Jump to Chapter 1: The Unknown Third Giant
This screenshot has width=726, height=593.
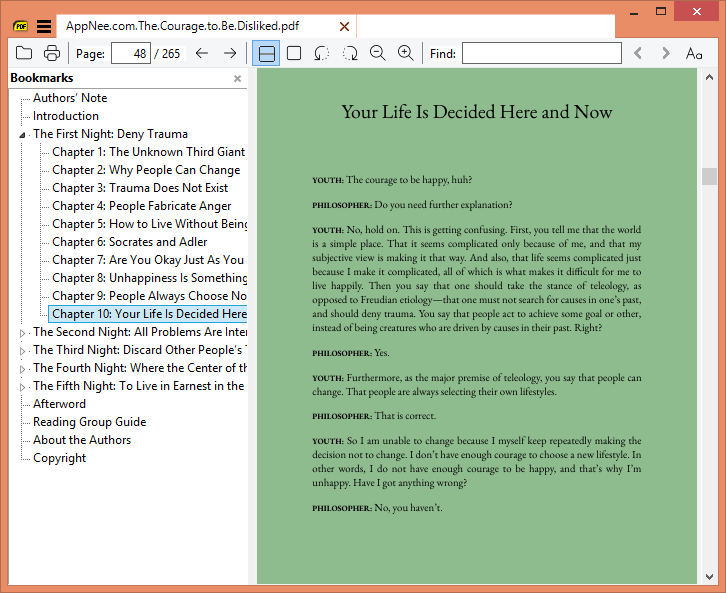pos(148,152)
